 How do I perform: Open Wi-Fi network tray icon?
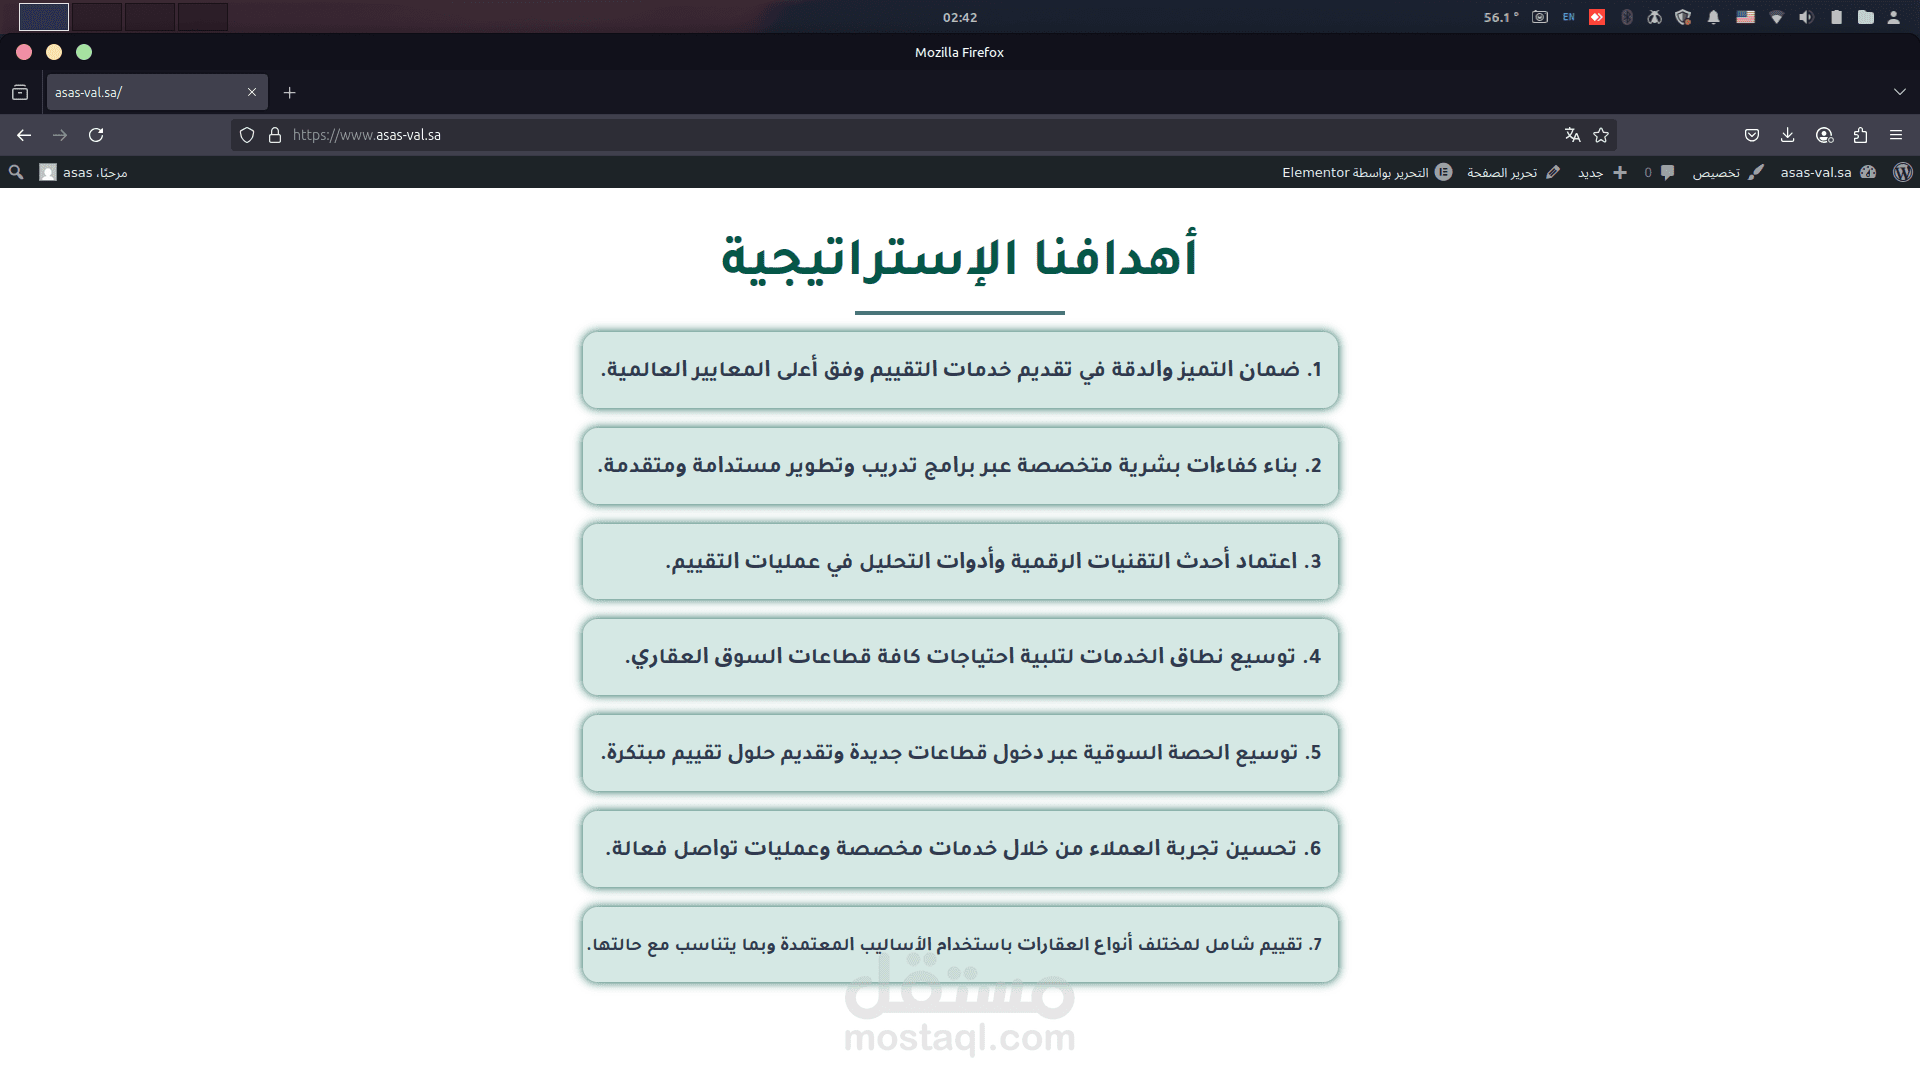[x=1777, y=17]
